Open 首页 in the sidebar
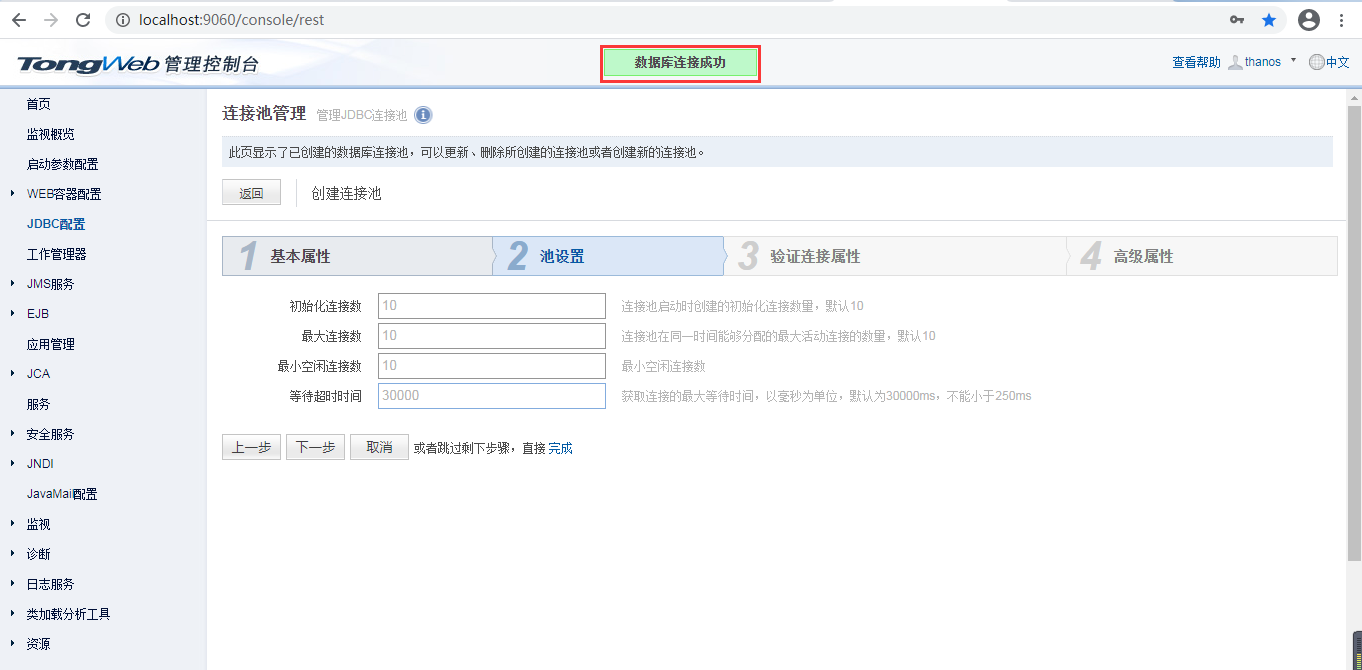This screenshot has width=1362, height=670. pyautogui.click(x=38, y=104)
